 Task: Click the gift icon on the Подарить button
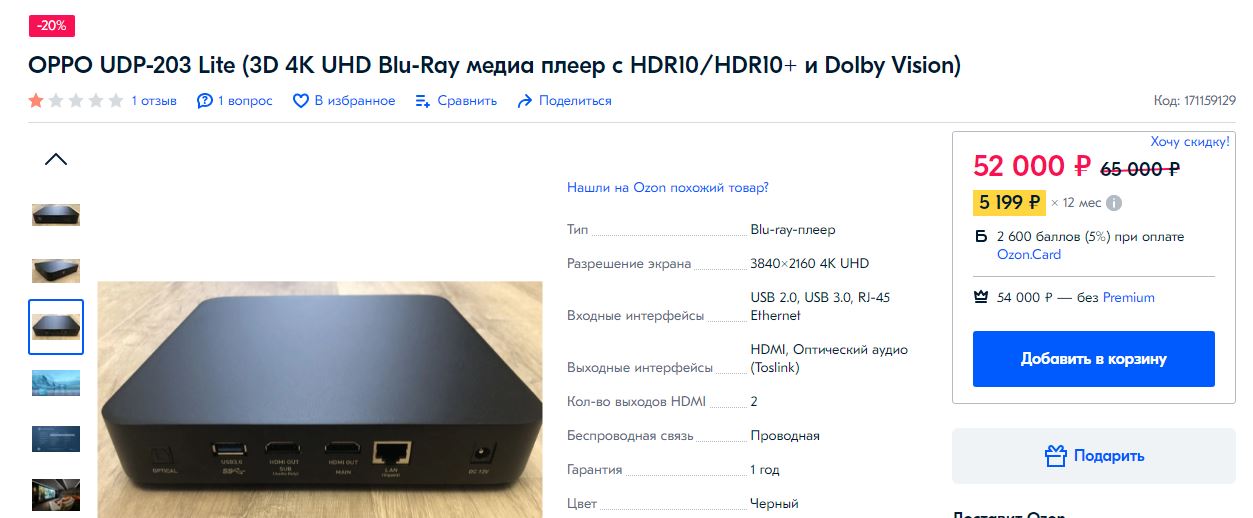pyautogui.click(x=1055, y=456)
